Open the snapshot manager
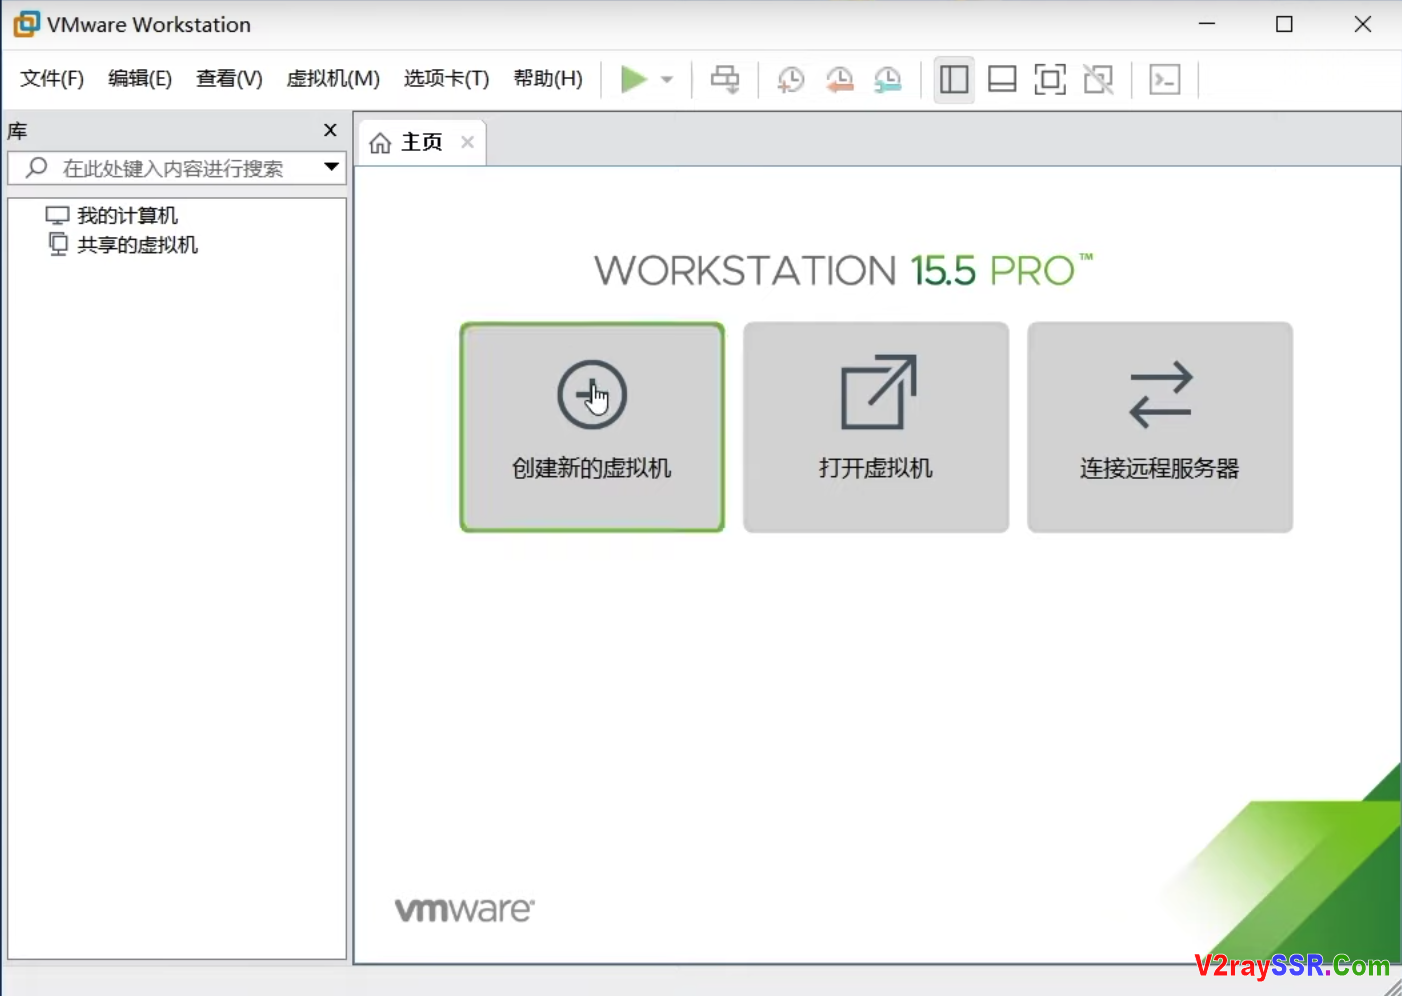Screen dimensions: 1402x996 [888, 79]
